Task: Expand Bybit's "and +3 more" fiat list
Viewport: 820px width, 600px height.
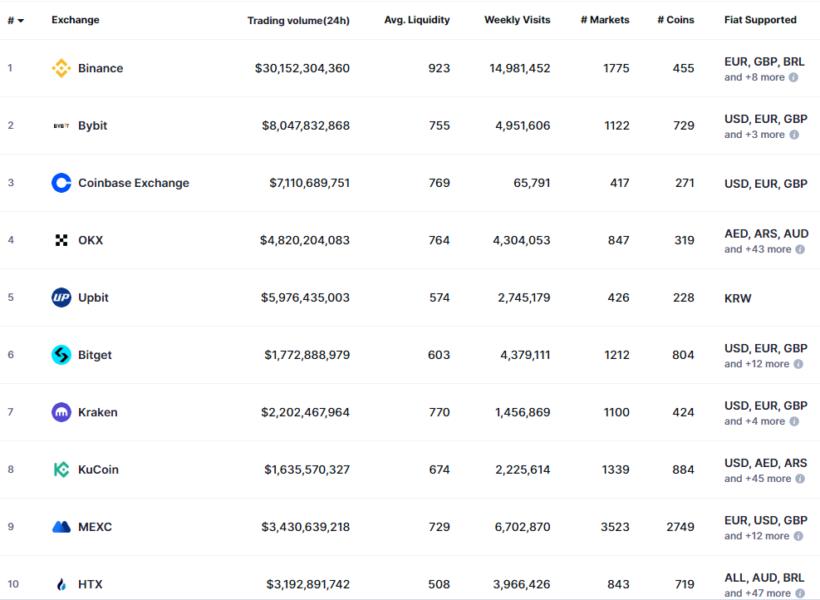Action: point(755,135)
